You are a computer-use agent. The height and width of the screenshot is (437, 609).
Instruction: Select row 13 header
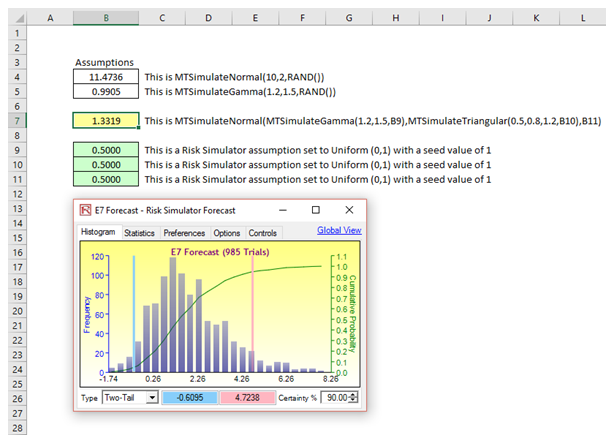point(17,209)
